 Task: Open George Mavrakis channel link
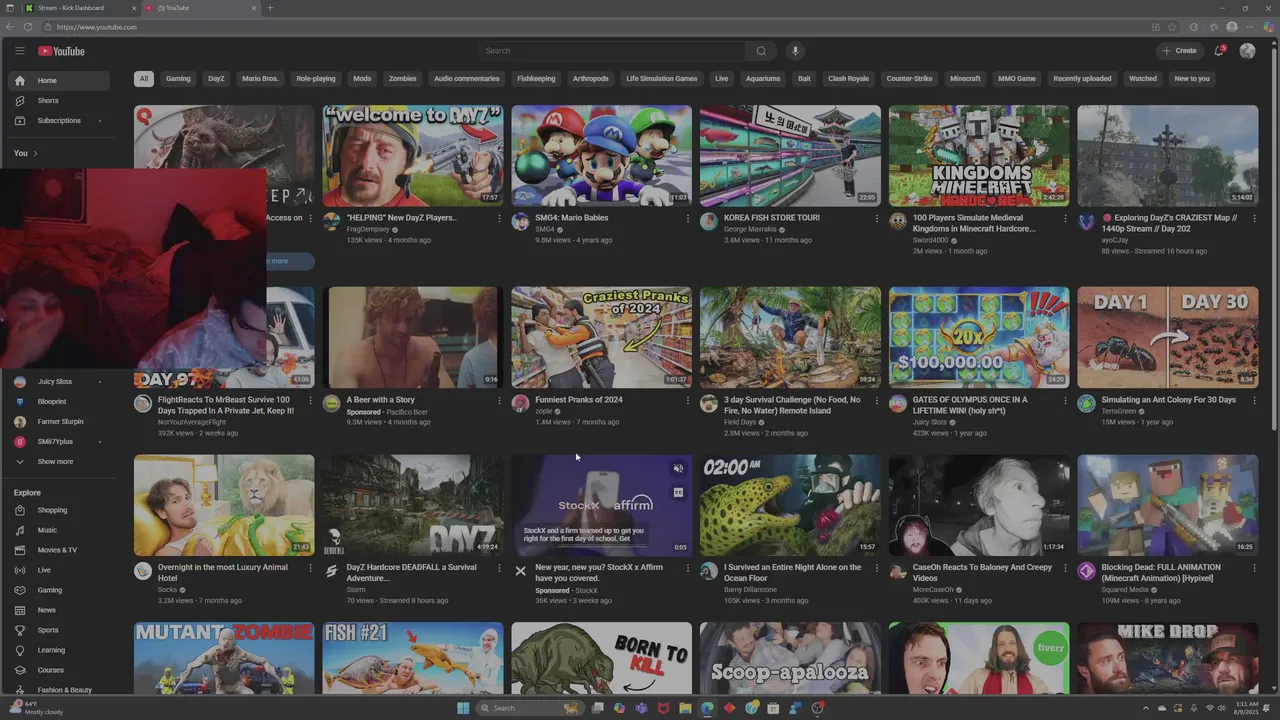pyautogui.click(x=750, y=229)
